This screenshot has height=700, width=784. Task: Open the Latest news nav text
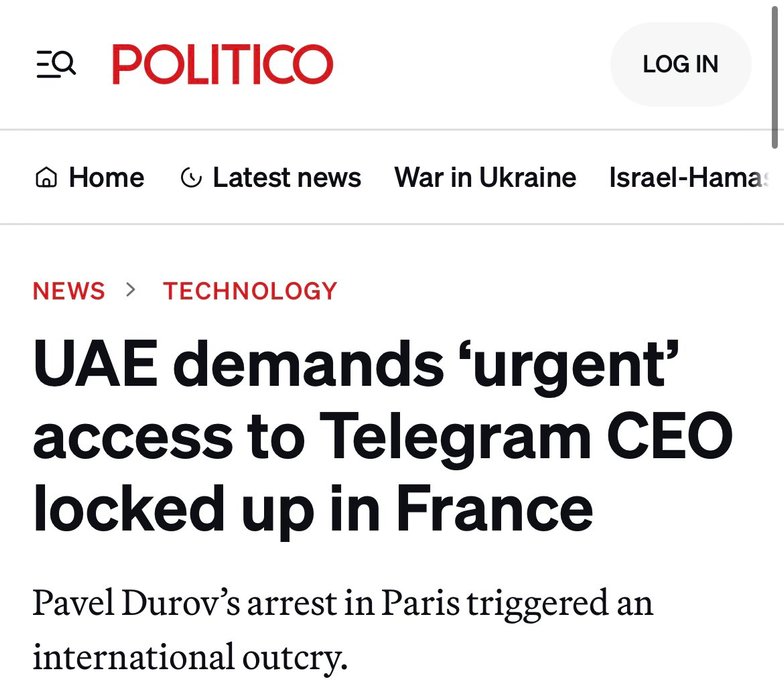286,178
